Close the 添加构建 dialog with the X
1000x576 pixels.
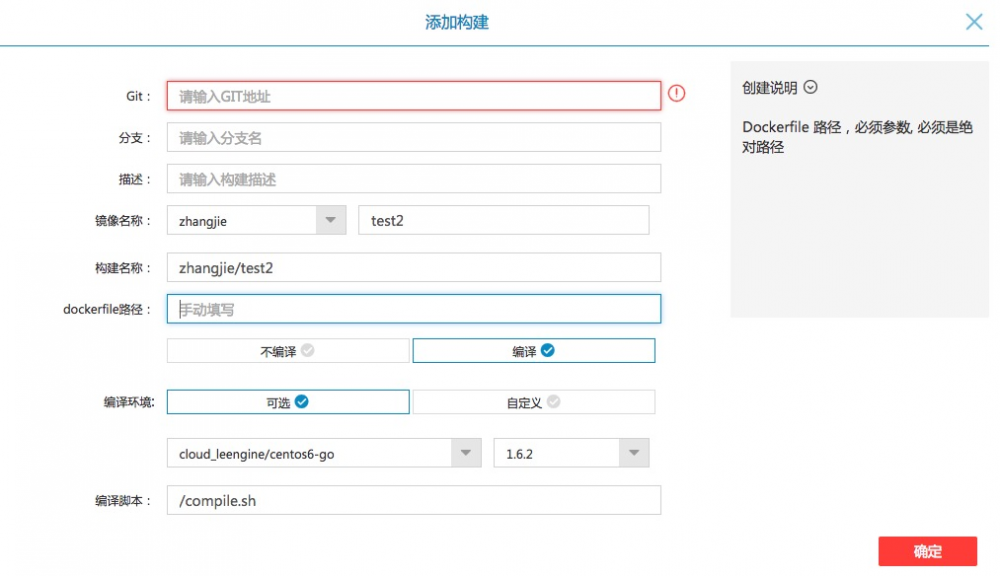pos(974,21)
